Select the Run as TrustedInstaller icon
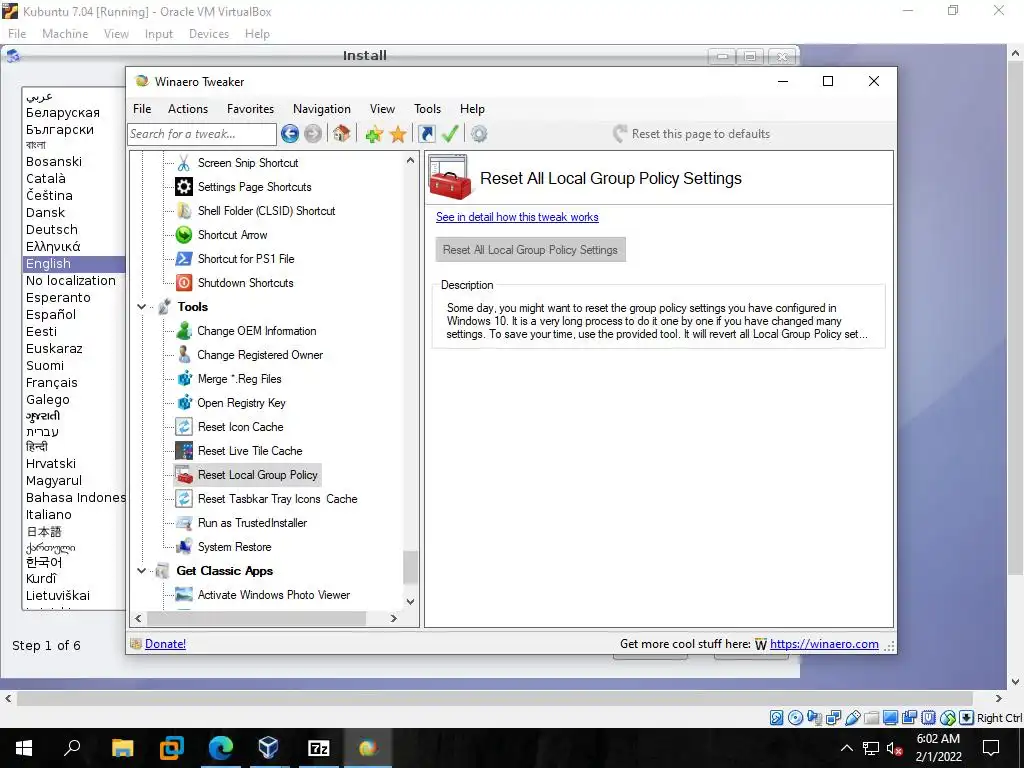This screenshot has height=768, width=1024. coord(184,523)
